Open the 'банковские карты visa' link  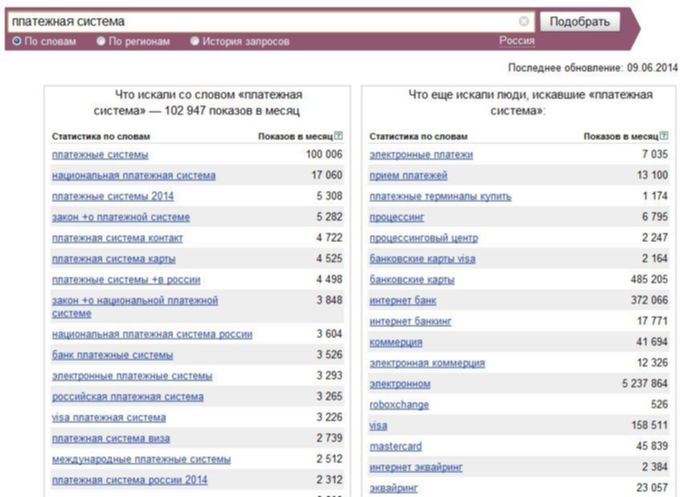(x=423, y=259)
